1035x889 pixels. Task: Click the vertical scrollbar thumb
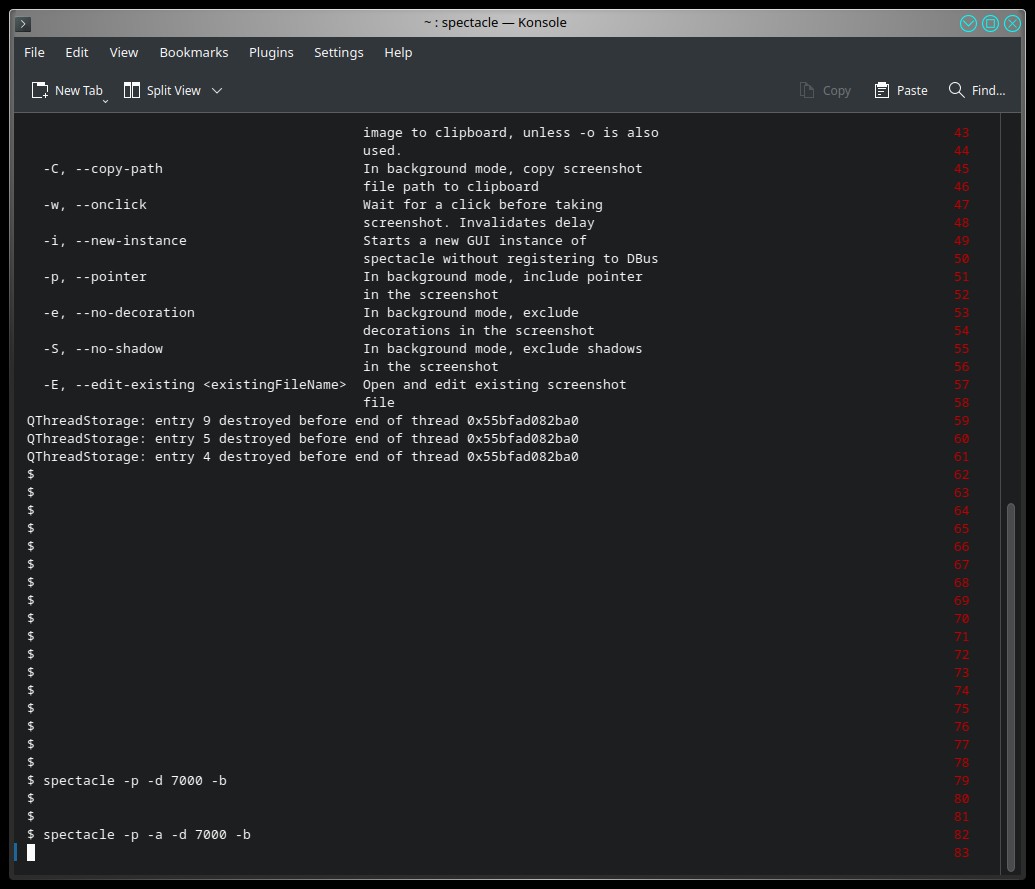tap(1011, 686)
